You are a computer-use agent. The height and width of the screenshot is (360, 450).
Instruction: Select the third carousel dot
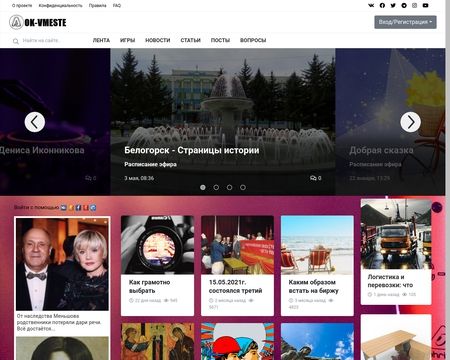[x=229, y=187]
